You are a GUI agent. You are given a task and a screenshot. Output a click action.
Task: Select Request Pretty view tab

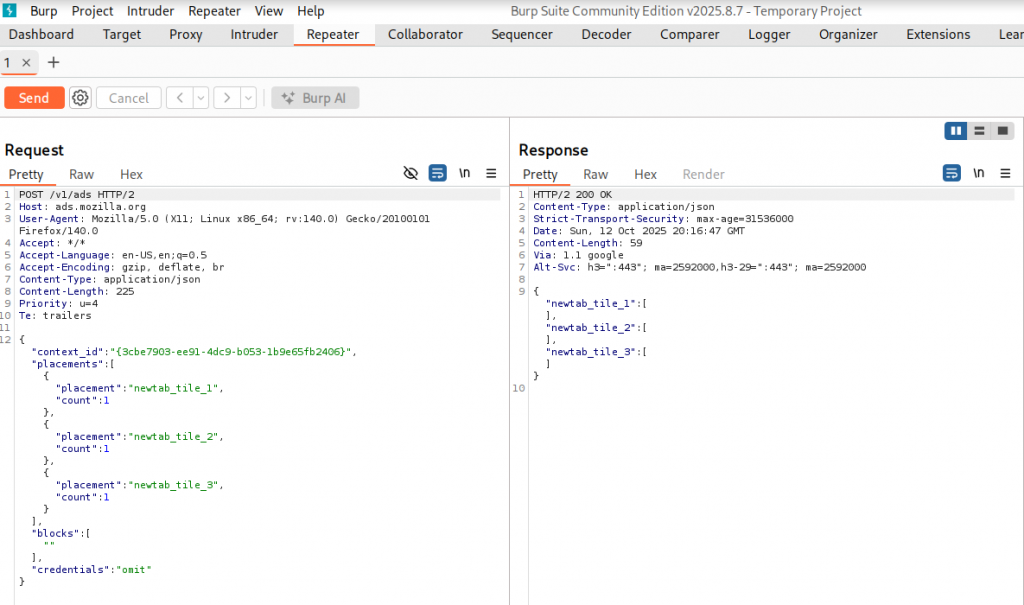pyautogui.click(x=26, y=174)
